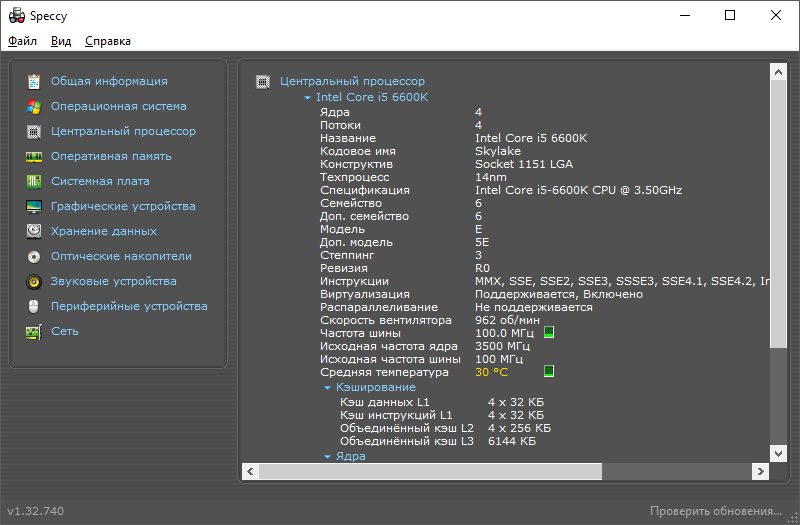Open the Операционная система section
This screenshot has height=525, width=800.
pyautogui.click(x=118, y=106)
